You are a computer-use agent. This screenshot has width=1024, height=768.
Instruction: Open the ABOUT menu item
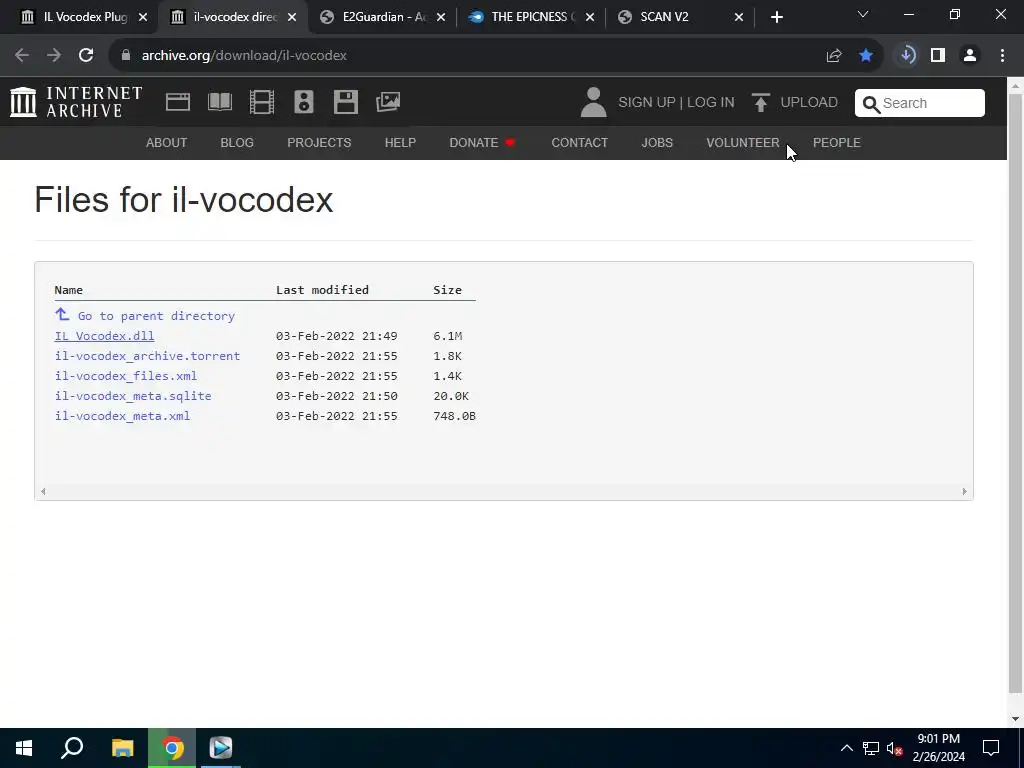[167, 142]
